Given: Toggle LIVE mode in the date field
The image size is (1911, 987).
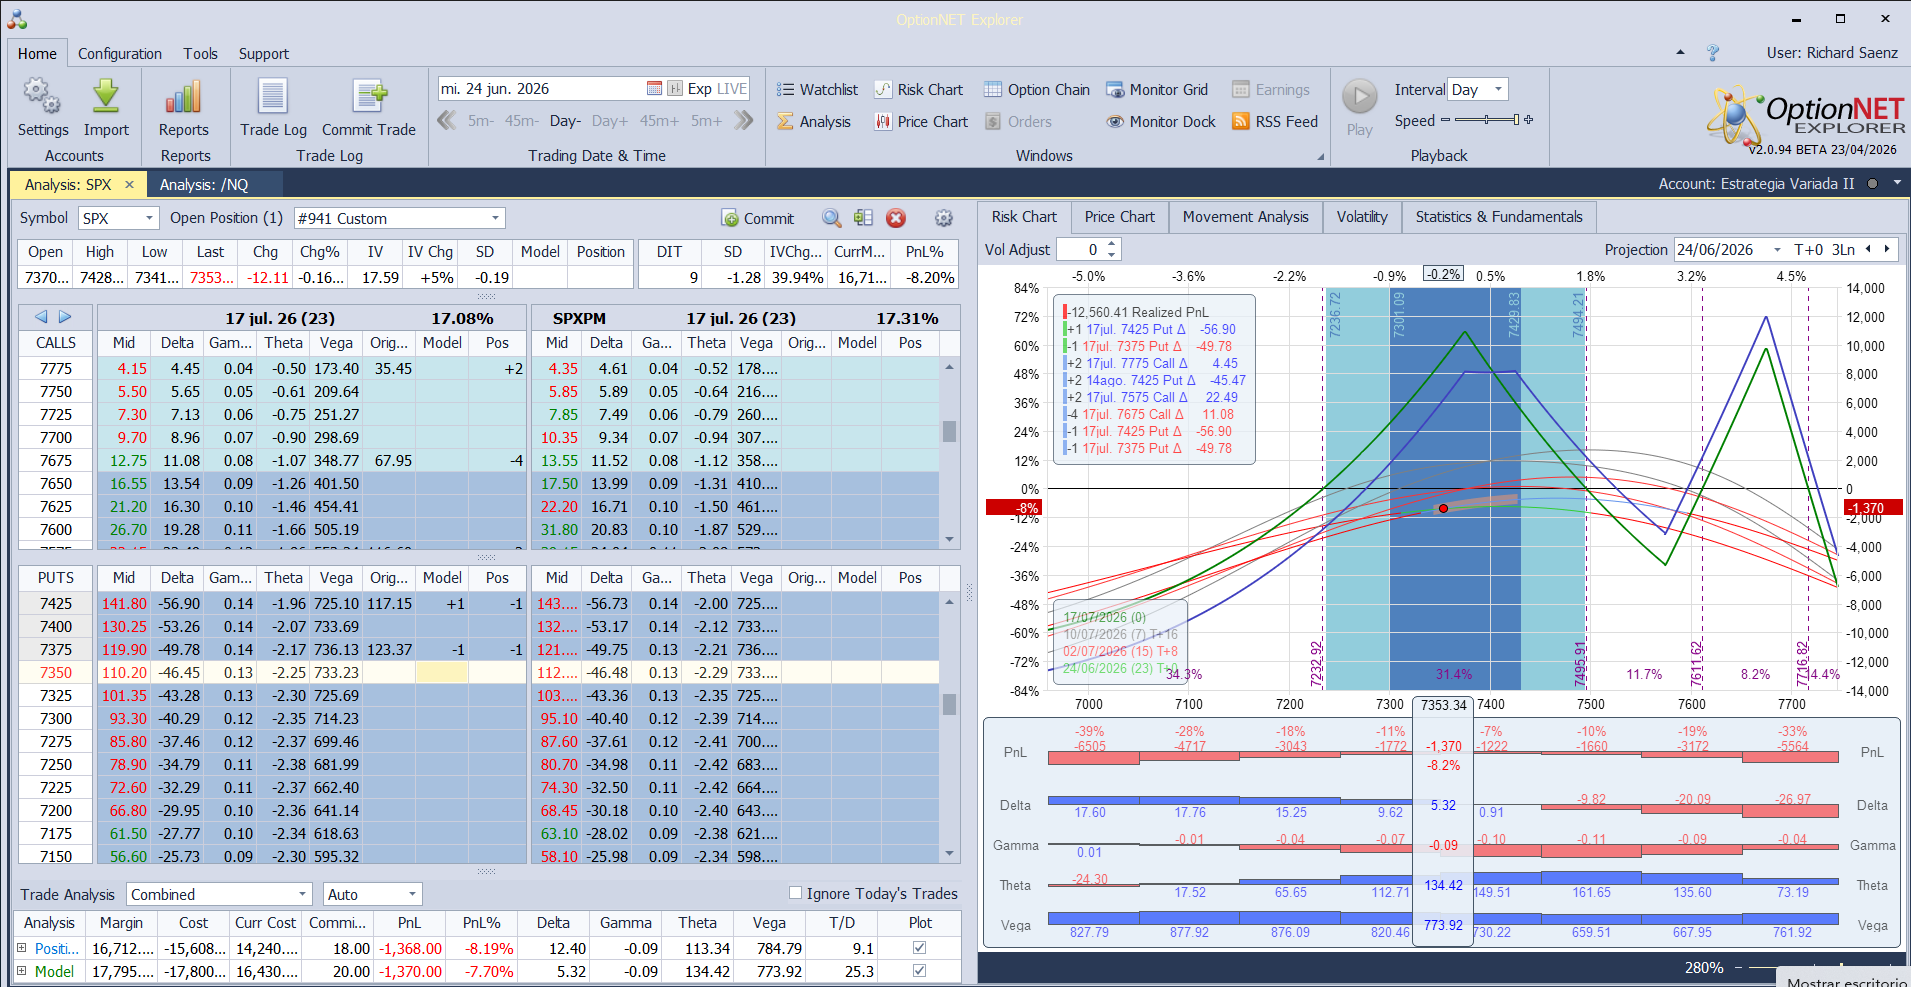Looking at the screenshot, I should (x=732, y=89).
